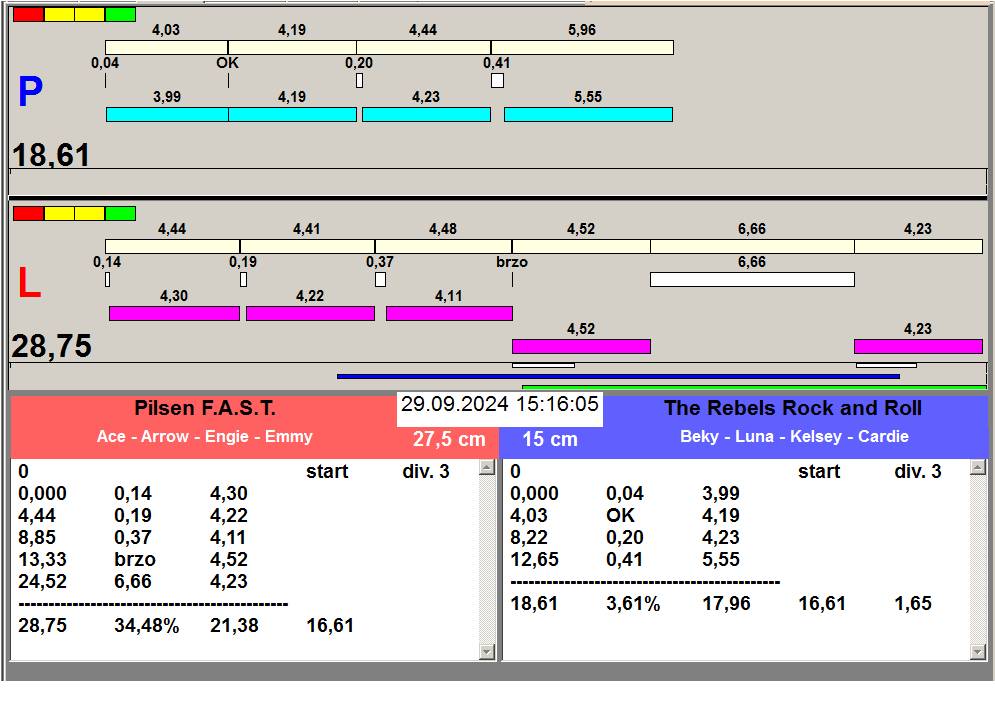Click the date and time 29.09.2024 15:16:05
This screenshot has width=995, height=716.
pos(500,404)
